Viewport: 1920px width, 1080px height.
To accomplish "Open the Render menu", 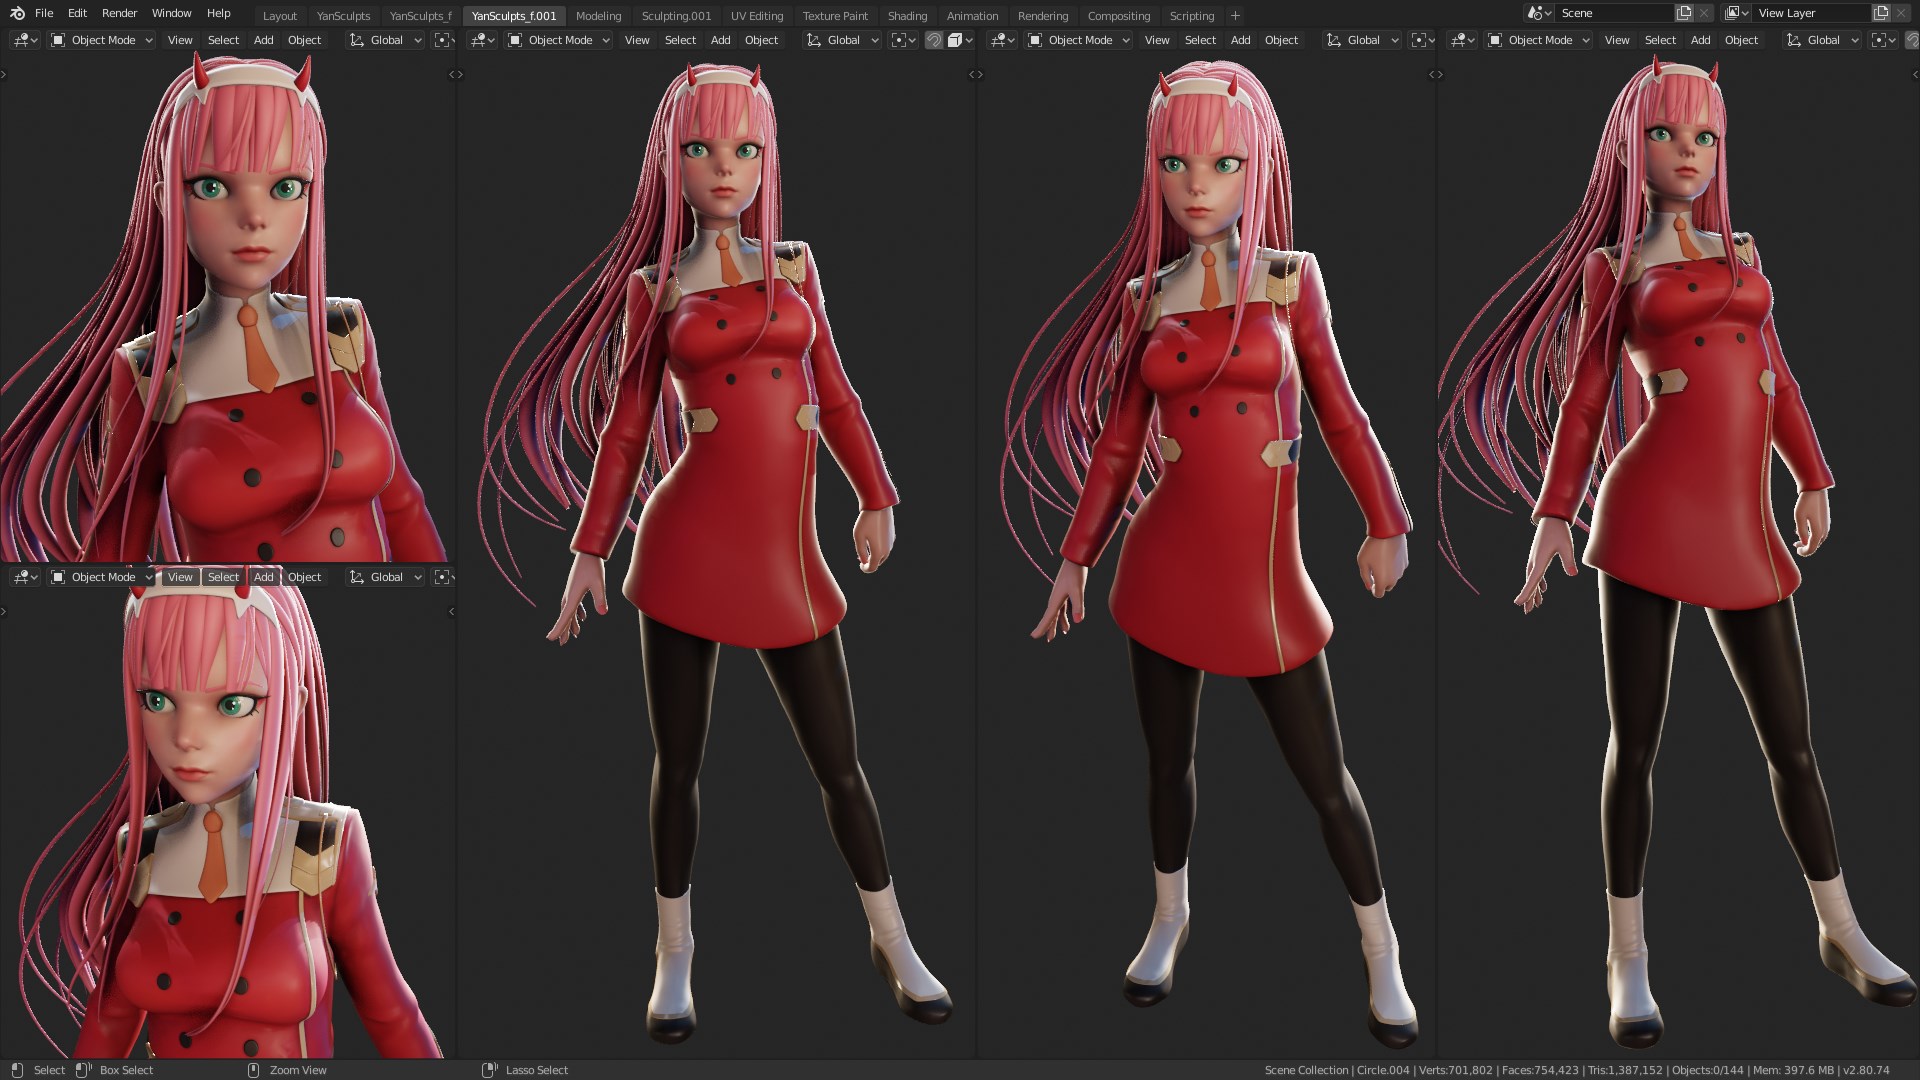I will 119,13.
